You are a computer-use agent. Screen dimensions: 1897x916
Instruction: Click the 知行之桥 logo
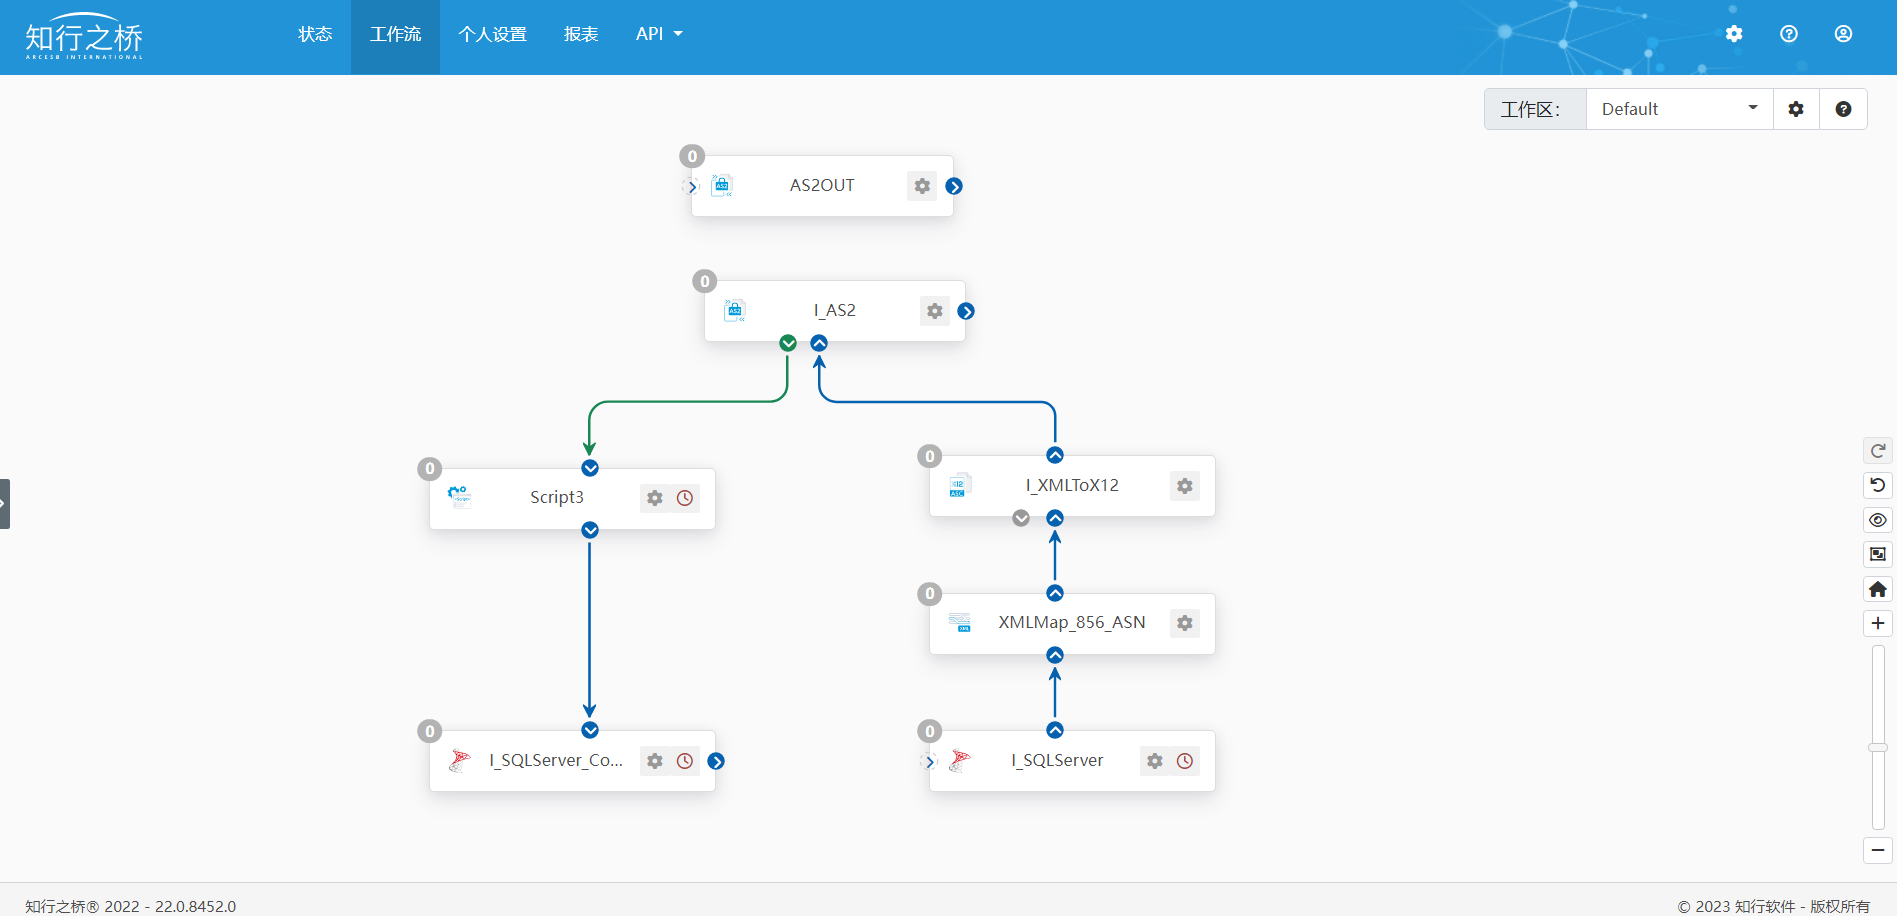pos(84,37)
